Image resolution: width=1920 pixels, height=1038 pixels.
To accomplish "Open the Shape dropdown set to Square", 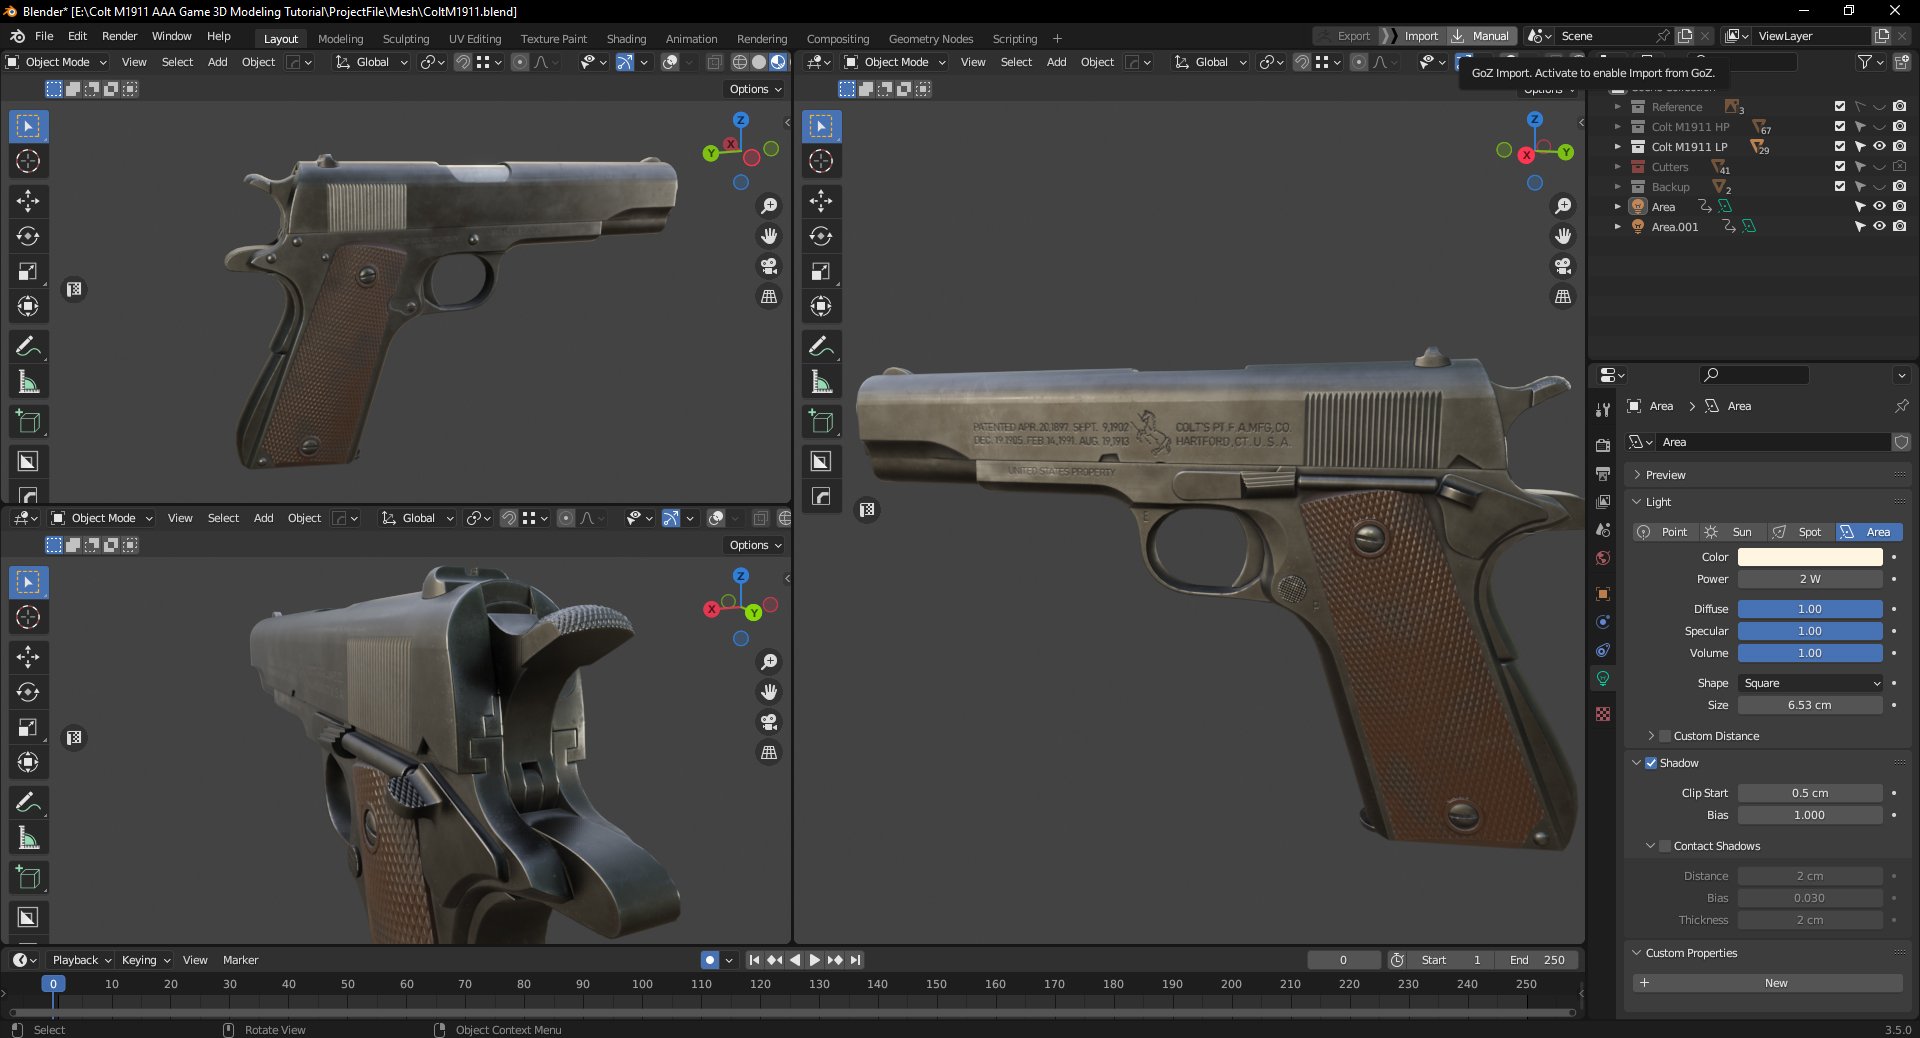I will point(1810,683).
